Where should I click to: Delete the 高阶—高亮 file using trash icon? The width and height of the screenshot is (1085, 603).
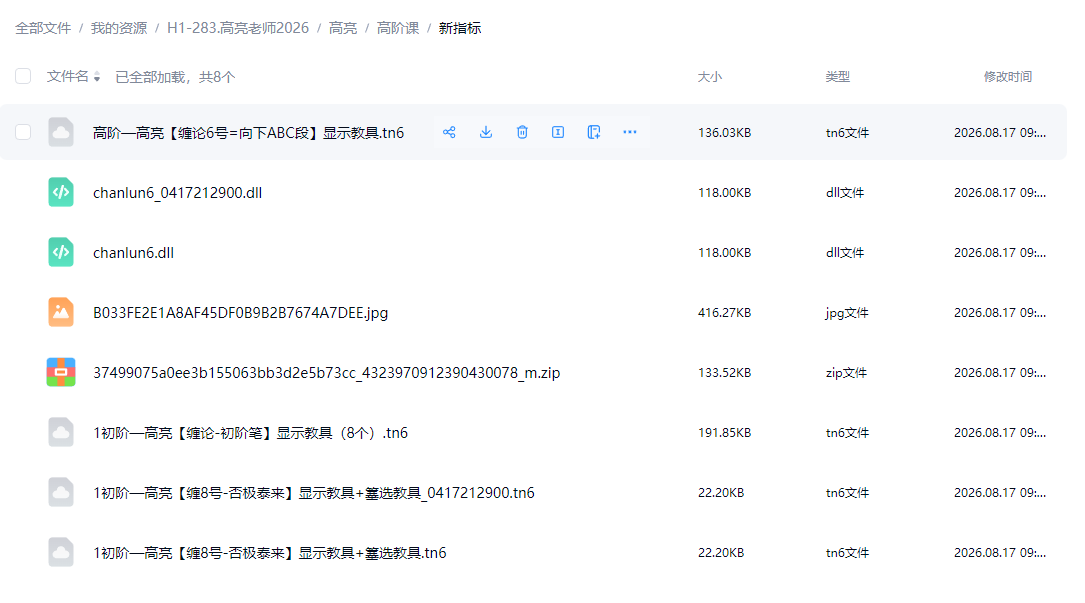(522, 132)
